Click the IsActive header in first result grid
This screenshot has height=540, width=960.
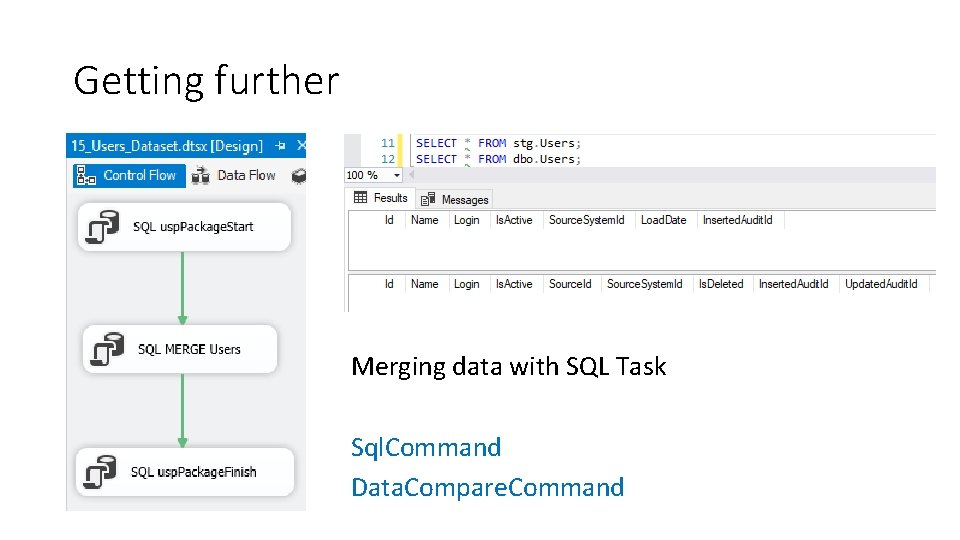click(514, 220)
